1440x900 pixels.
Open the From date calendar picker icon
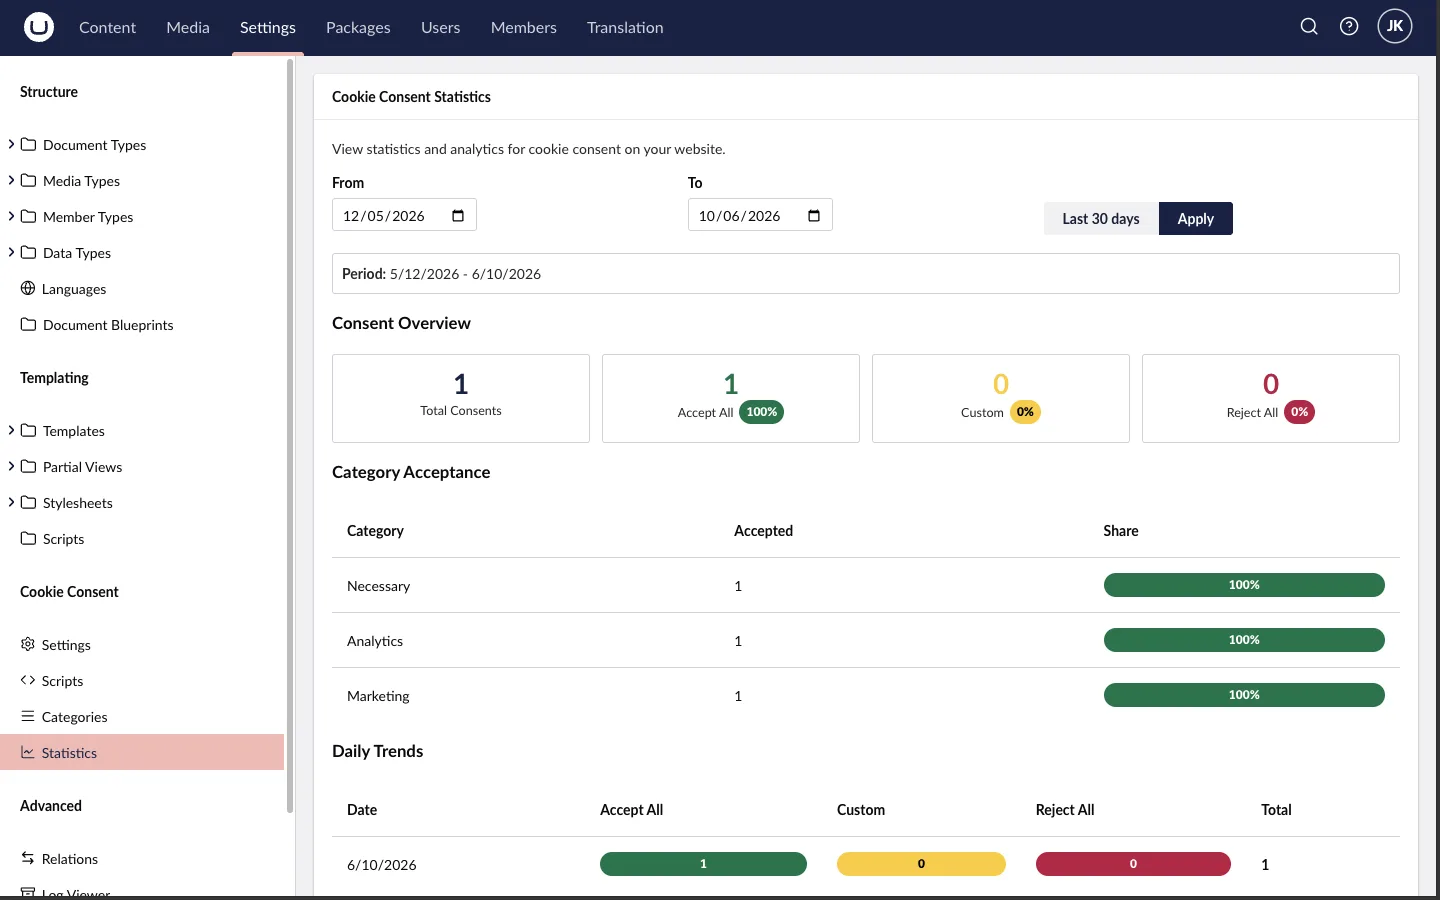(x=458, y=216)
